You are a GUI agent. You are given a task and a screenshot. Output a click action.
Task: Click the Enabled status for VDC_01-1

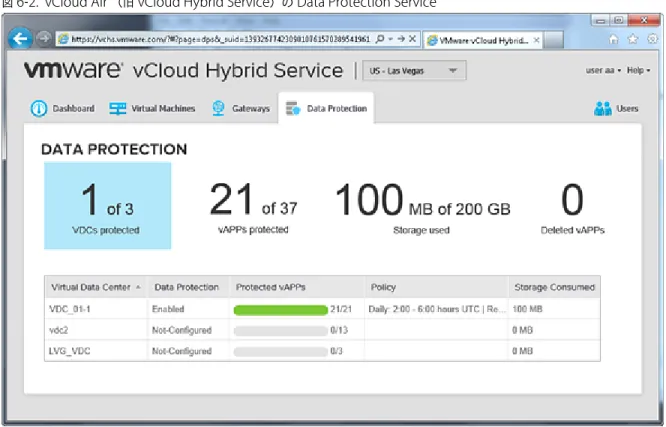(x=168, y=309)
